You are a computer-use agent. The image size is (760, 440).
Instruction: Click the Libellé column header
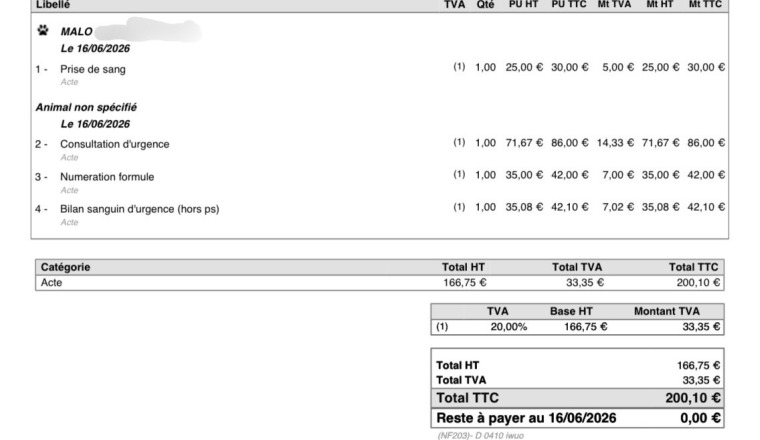[x=53, y=4]
